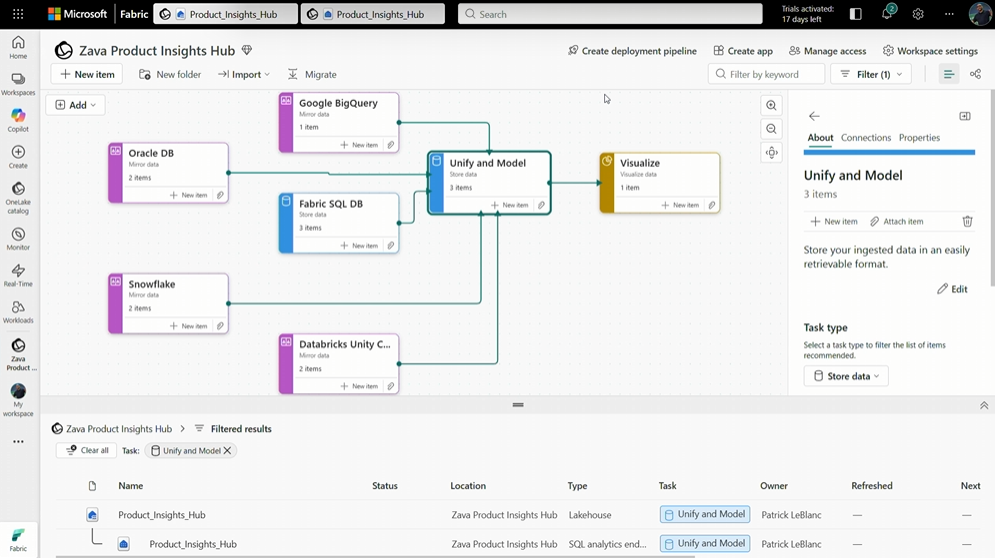The image size is (995, 558).
Task: Expand the Filter (1) dropdown
Action: [x=873, y=74]
